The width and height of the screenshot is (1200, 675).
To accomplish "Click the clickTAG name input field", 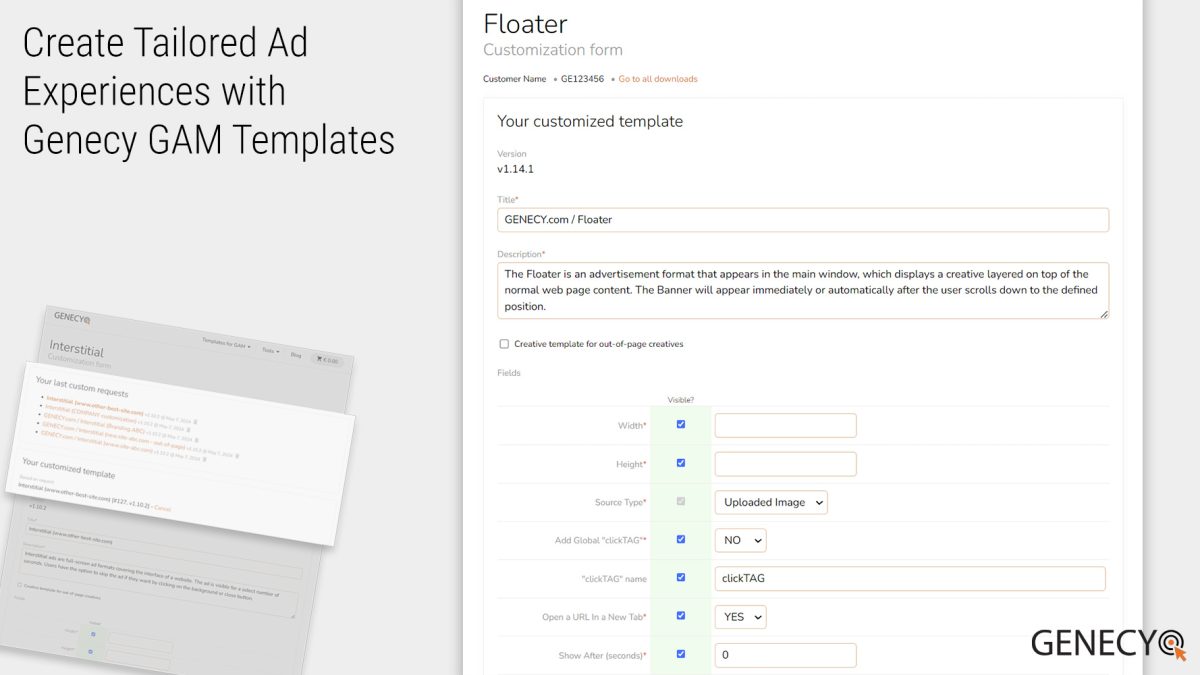I will [x=910, y=578].
